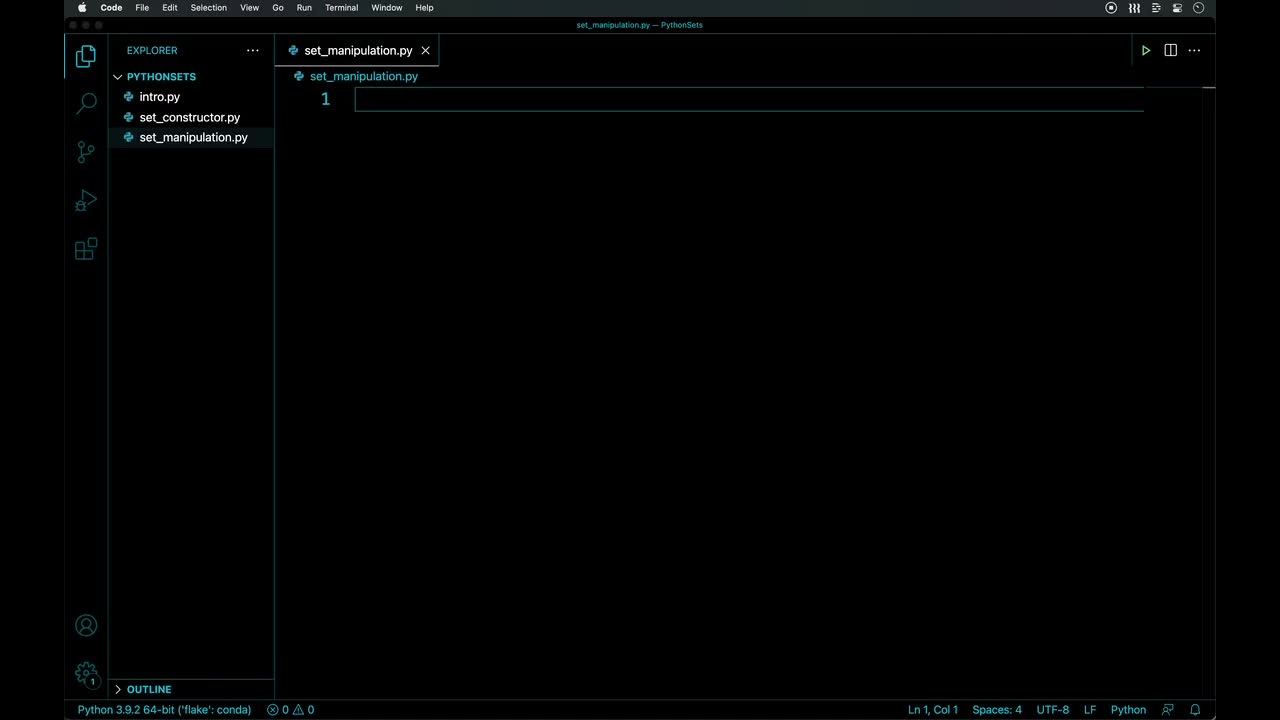Open the Run and Debug view
Screen dimensions: 1280x720
tap(86, 201)
